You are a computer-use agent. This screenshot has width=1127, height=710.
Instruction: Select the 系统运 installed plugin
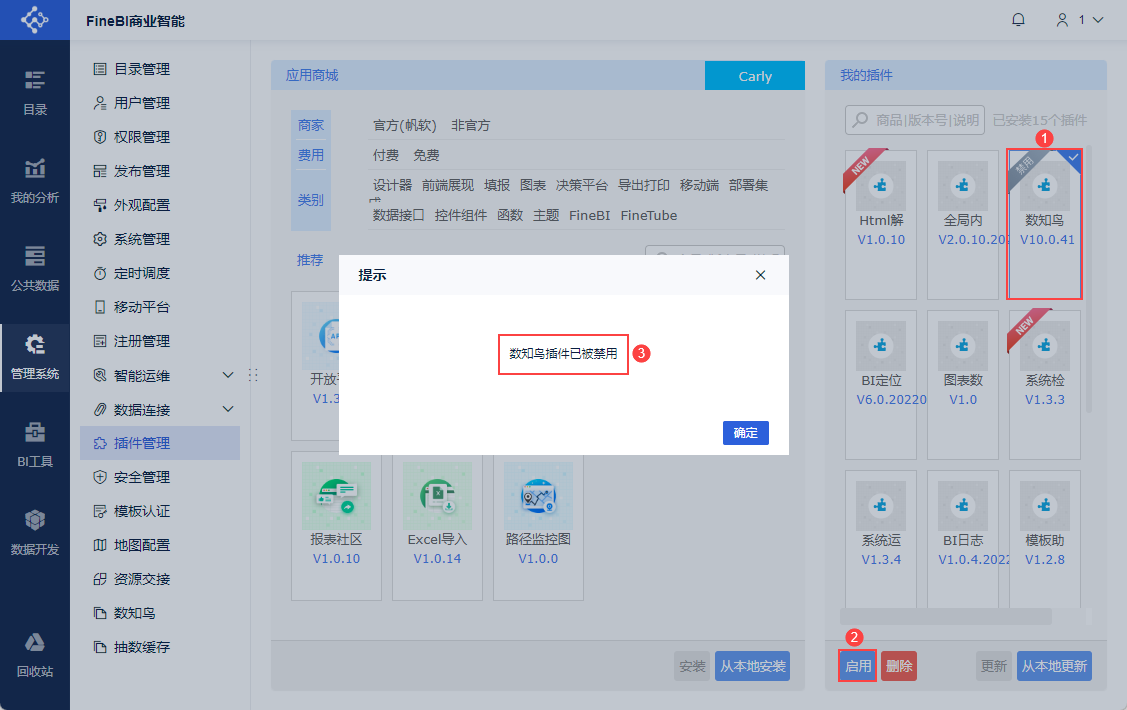[881, 539]
